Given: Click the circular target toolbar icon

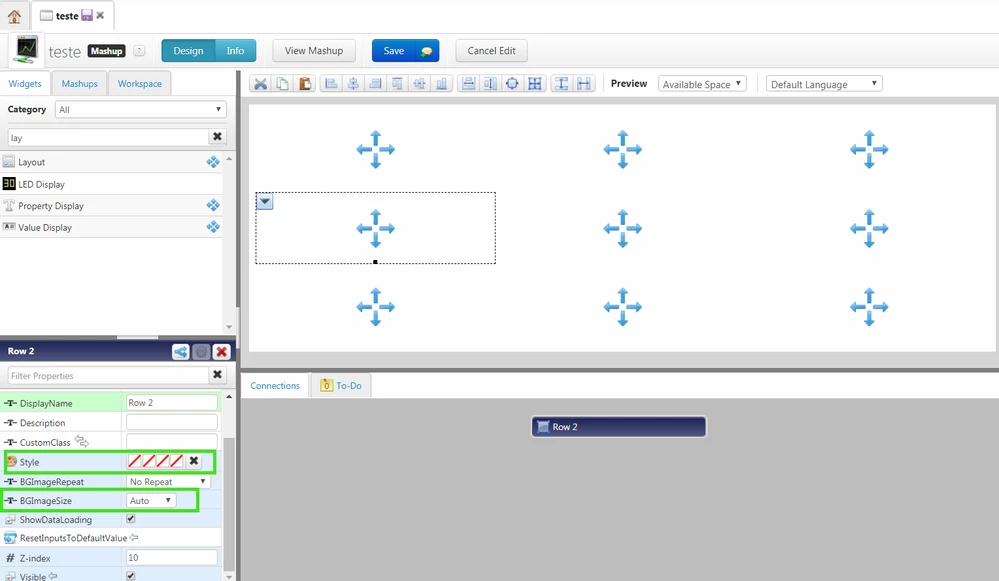Looking at the screenshot, I should point(512,83).
